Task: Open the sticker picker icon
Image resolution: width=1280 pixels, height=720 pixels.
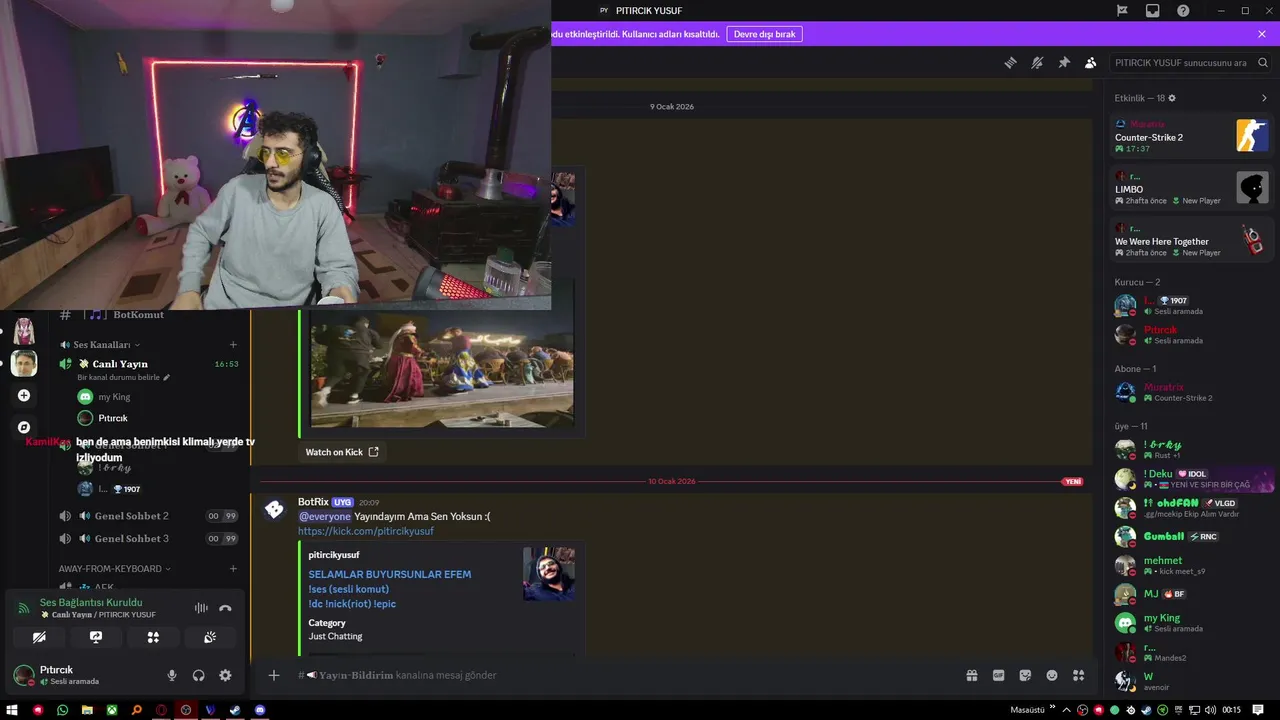Action: pos(1025,675)
